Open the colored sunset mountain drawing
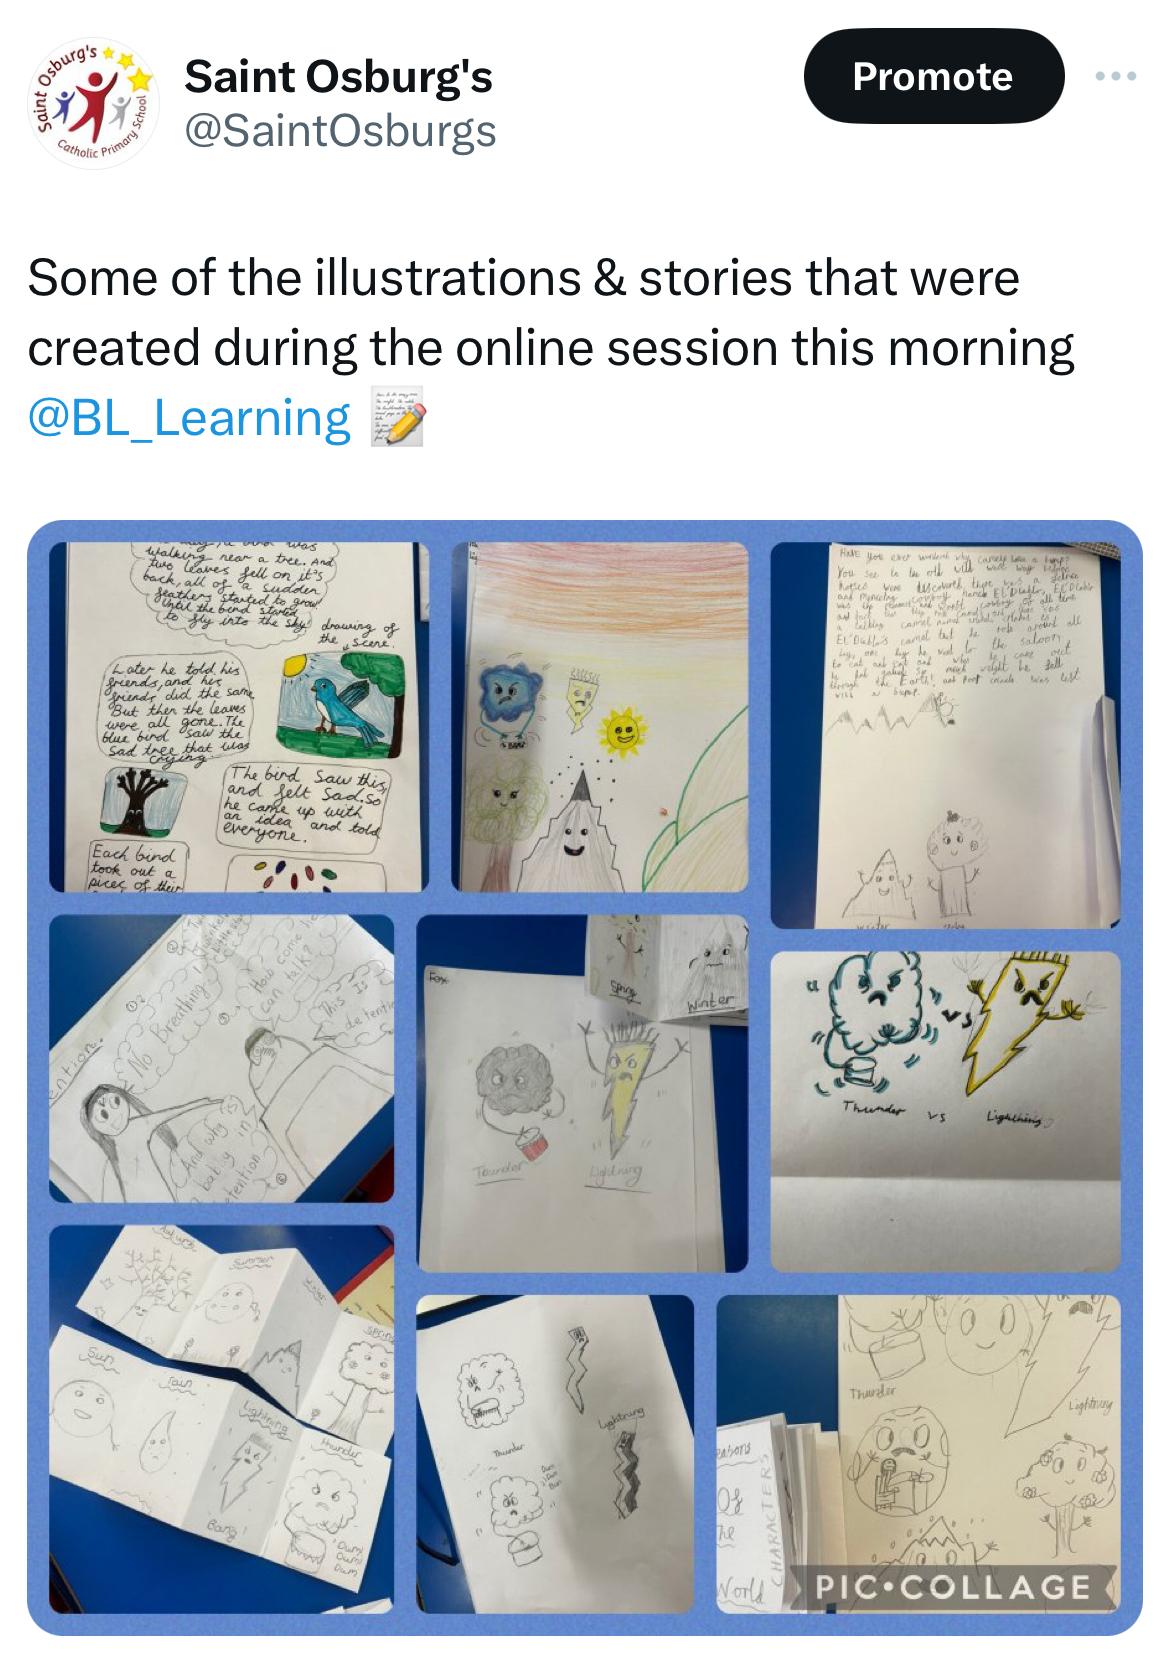Image resolution: width=1170 pixels, height=1668 pixels. tap(600, 716)
